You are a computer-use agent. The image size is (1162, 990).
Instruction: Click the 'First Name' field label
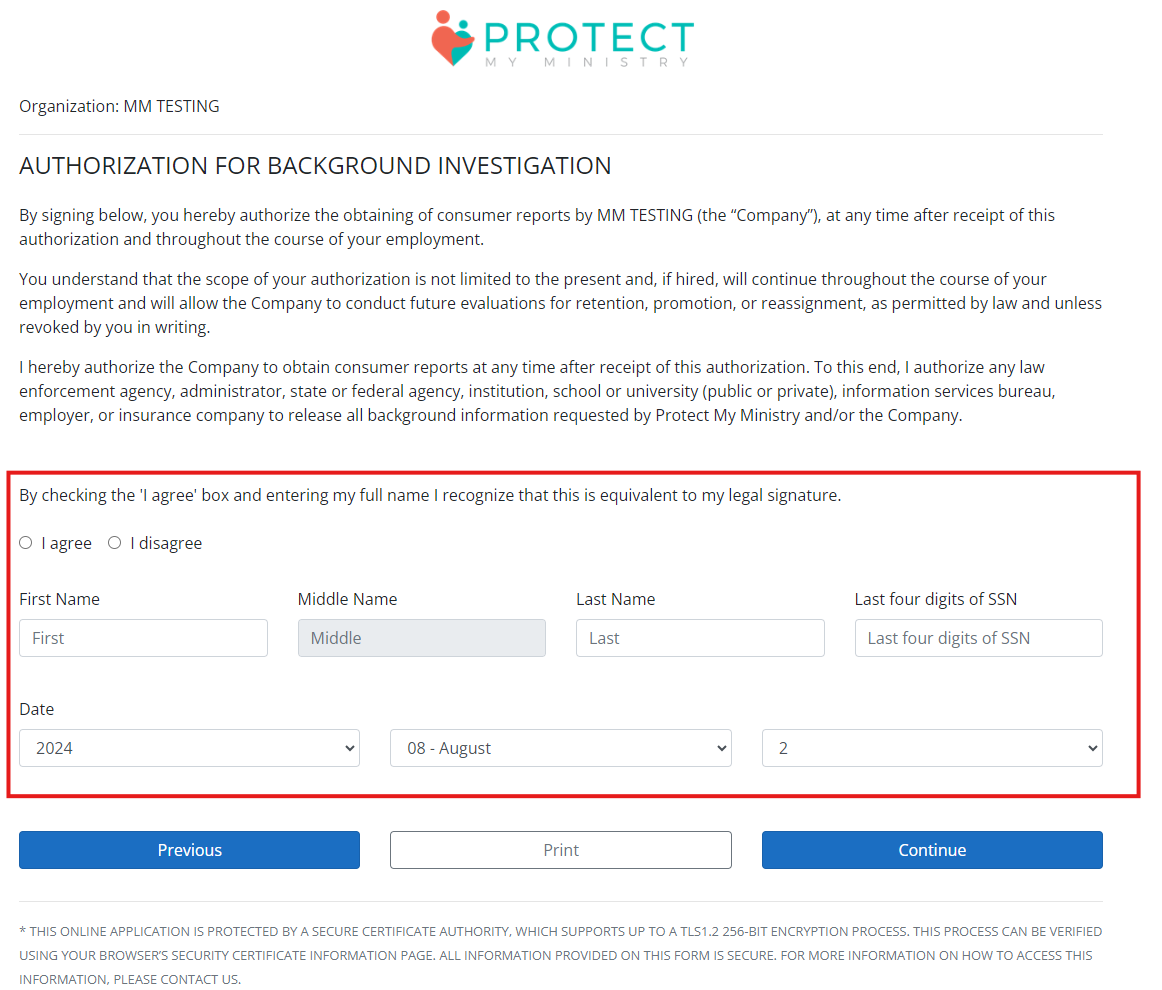coord(60,599)
